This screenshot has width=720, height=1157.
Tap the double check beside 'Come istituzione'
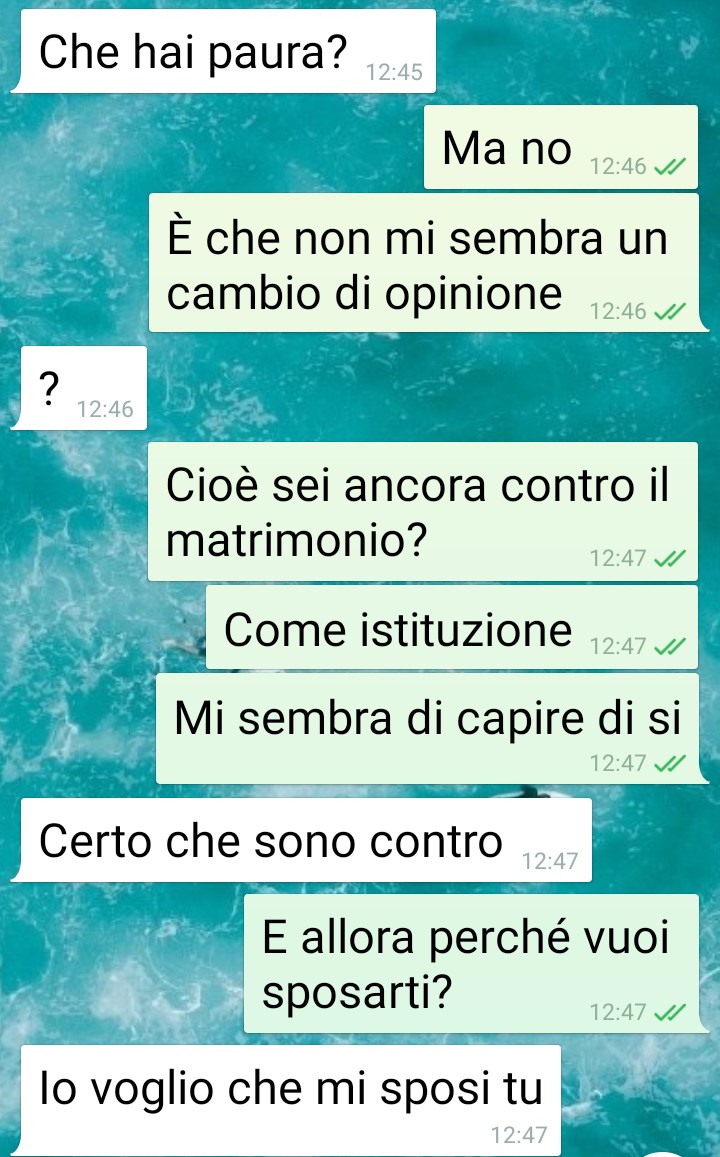(670, 646)
